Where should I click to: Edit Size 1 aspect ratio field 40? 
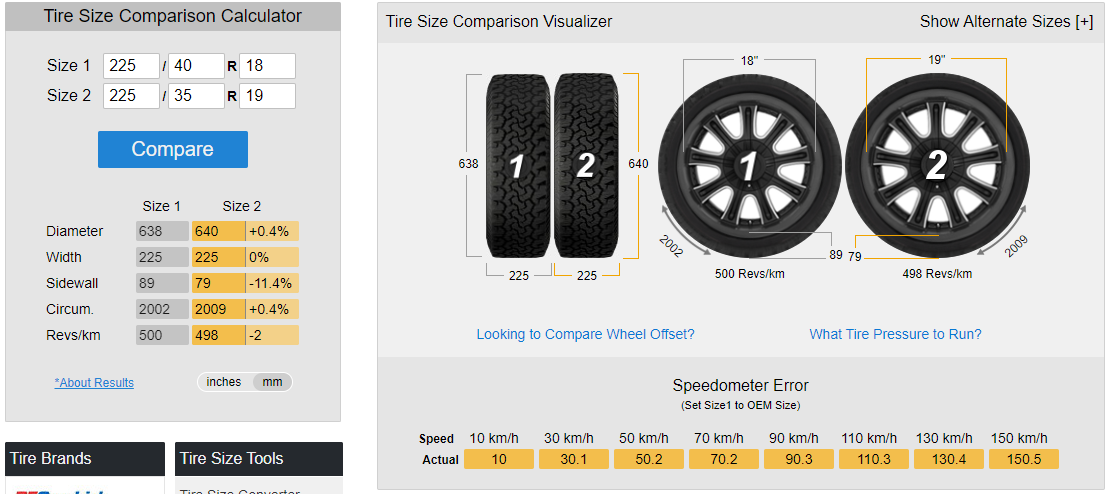point(196,66)
